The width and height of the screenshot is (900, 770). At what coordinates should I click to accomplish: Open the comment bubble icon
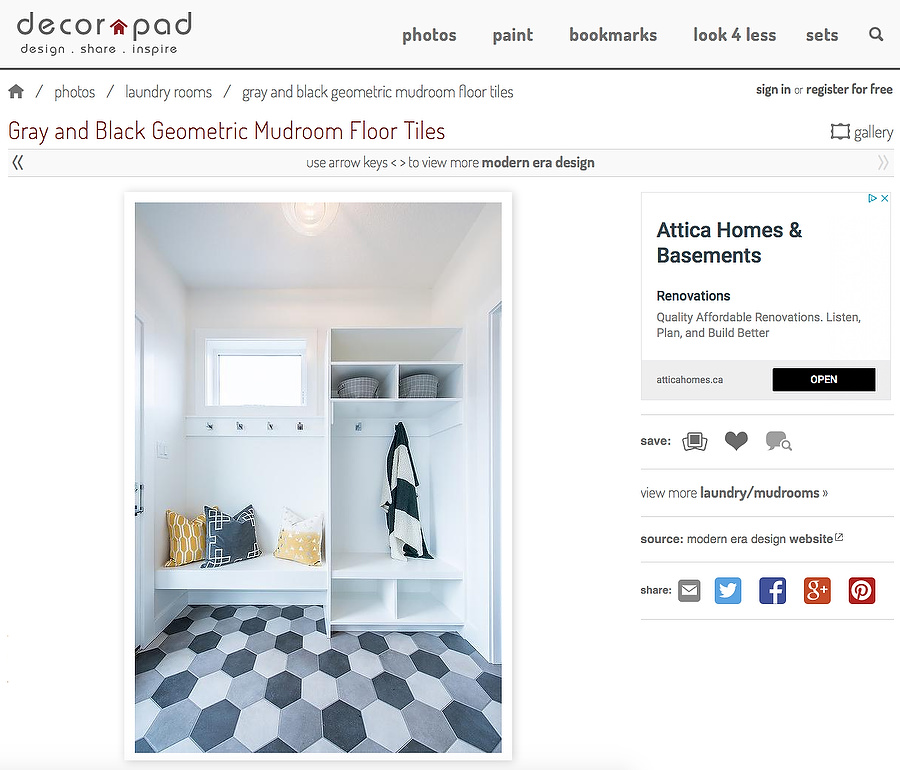tap(778, 441)
